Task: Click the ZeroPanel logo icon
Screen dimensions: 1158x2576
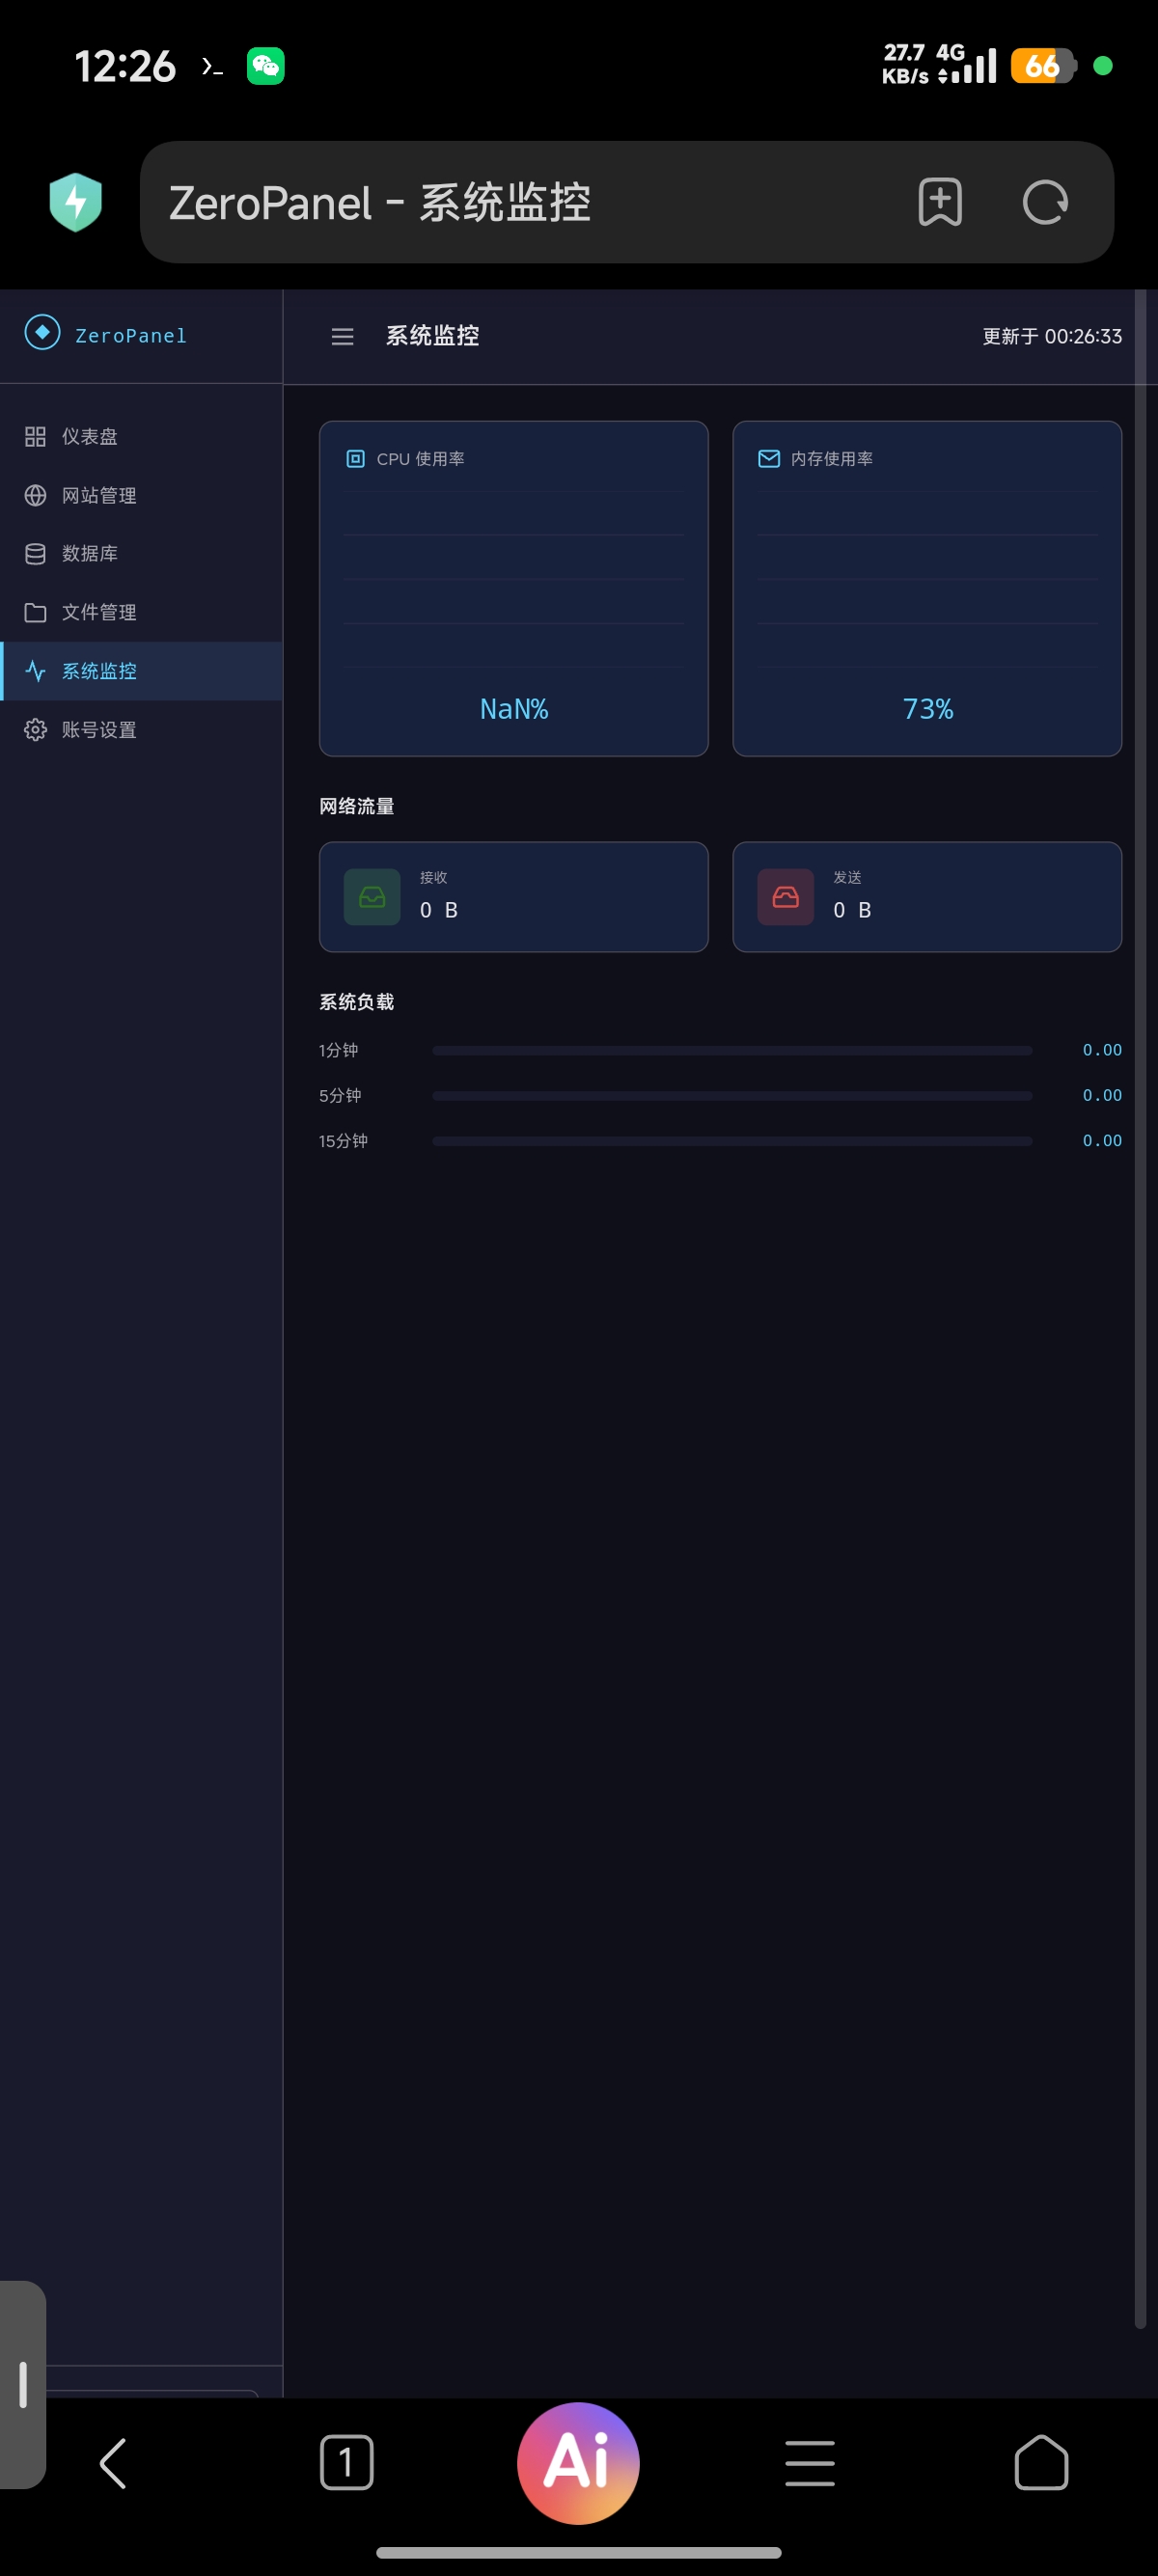Action: (42, 333)
